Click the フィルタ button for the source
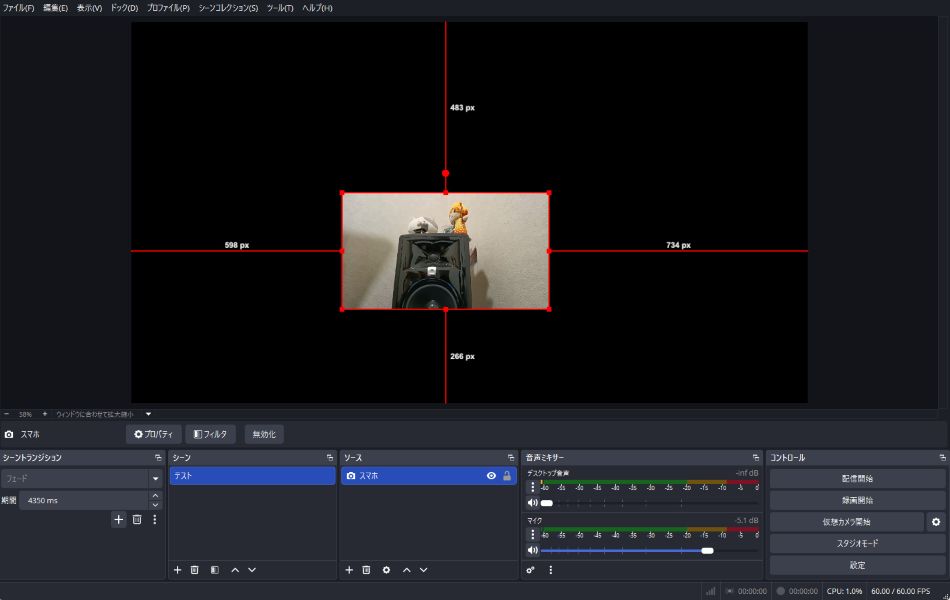 tap(211, 434)
